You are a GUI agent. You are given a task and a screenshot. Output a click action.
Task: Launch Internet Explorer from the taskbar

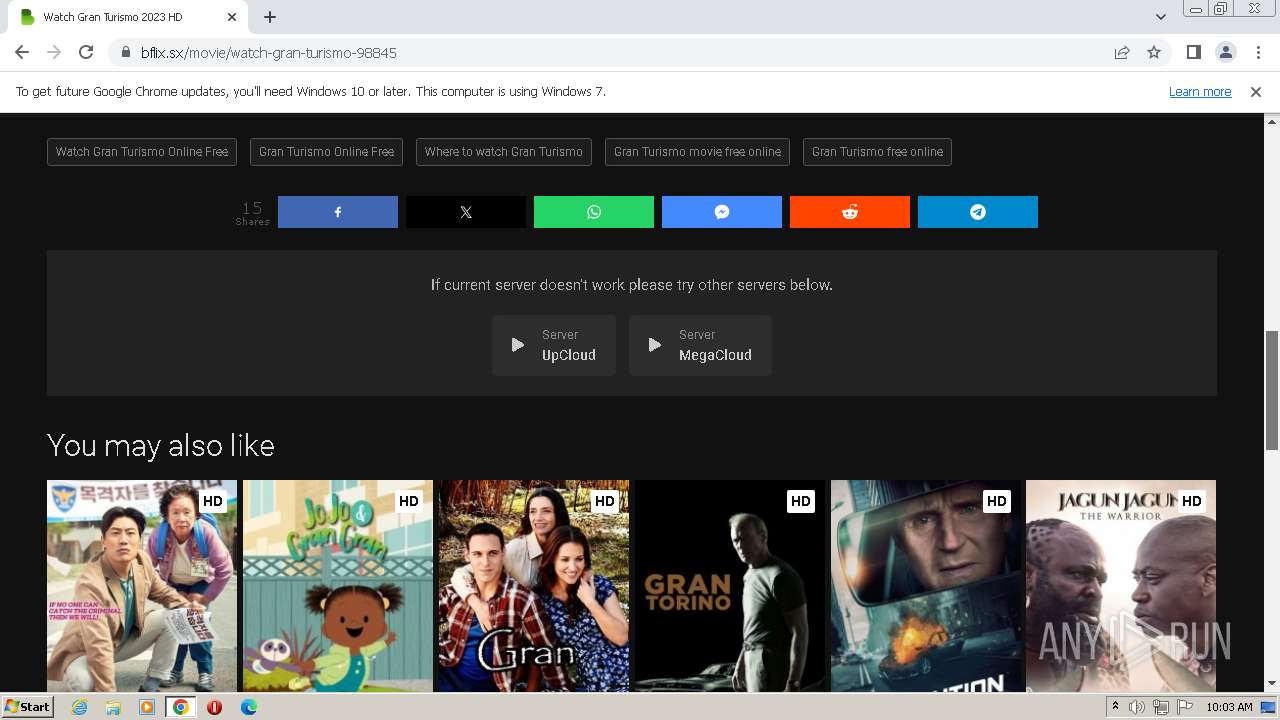point(80,707)
